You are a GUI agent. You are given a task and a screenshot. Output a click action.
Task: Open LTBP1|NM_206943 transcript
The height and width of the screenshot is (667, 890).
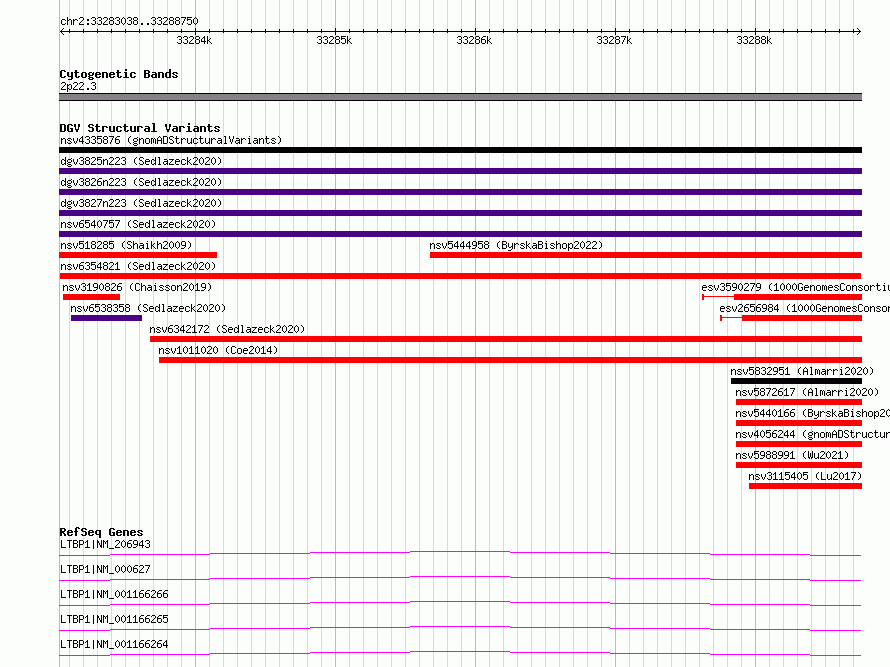coord(105,544)
